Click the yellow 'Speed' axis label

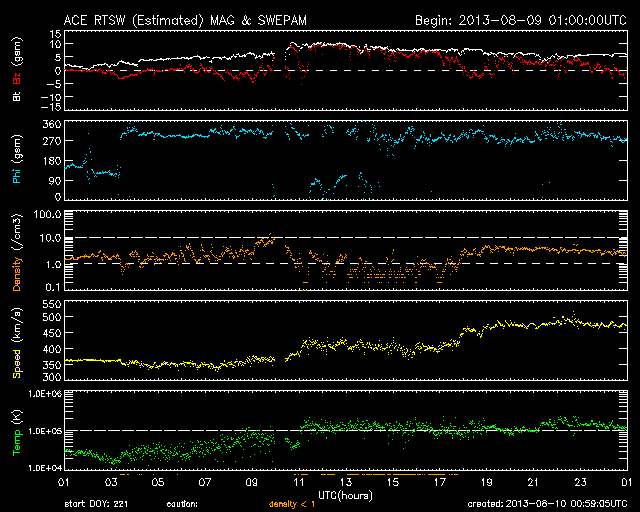pos(17,364)
